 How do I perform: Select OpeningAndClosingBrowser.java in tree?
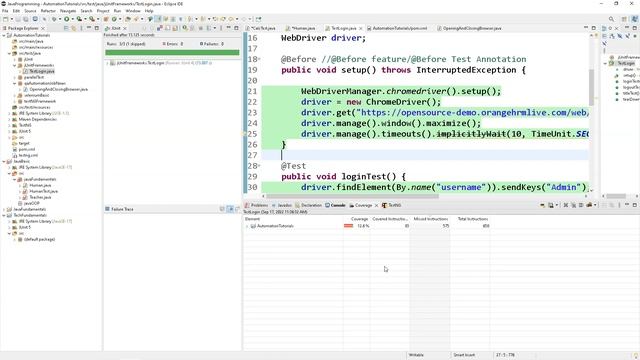click(x=58, y=89)
